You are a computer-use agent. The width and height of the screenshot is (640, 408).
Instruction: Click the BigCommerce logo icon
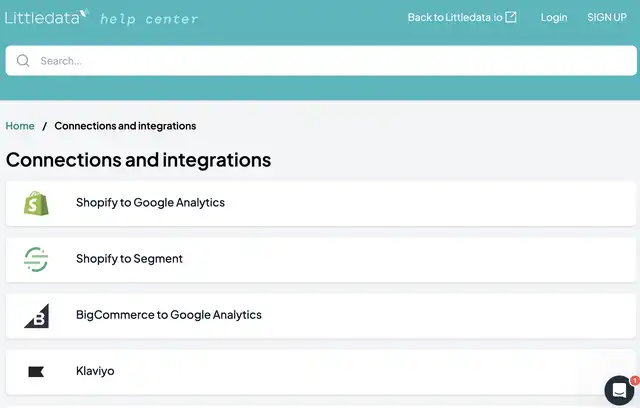tap(36, 315)
